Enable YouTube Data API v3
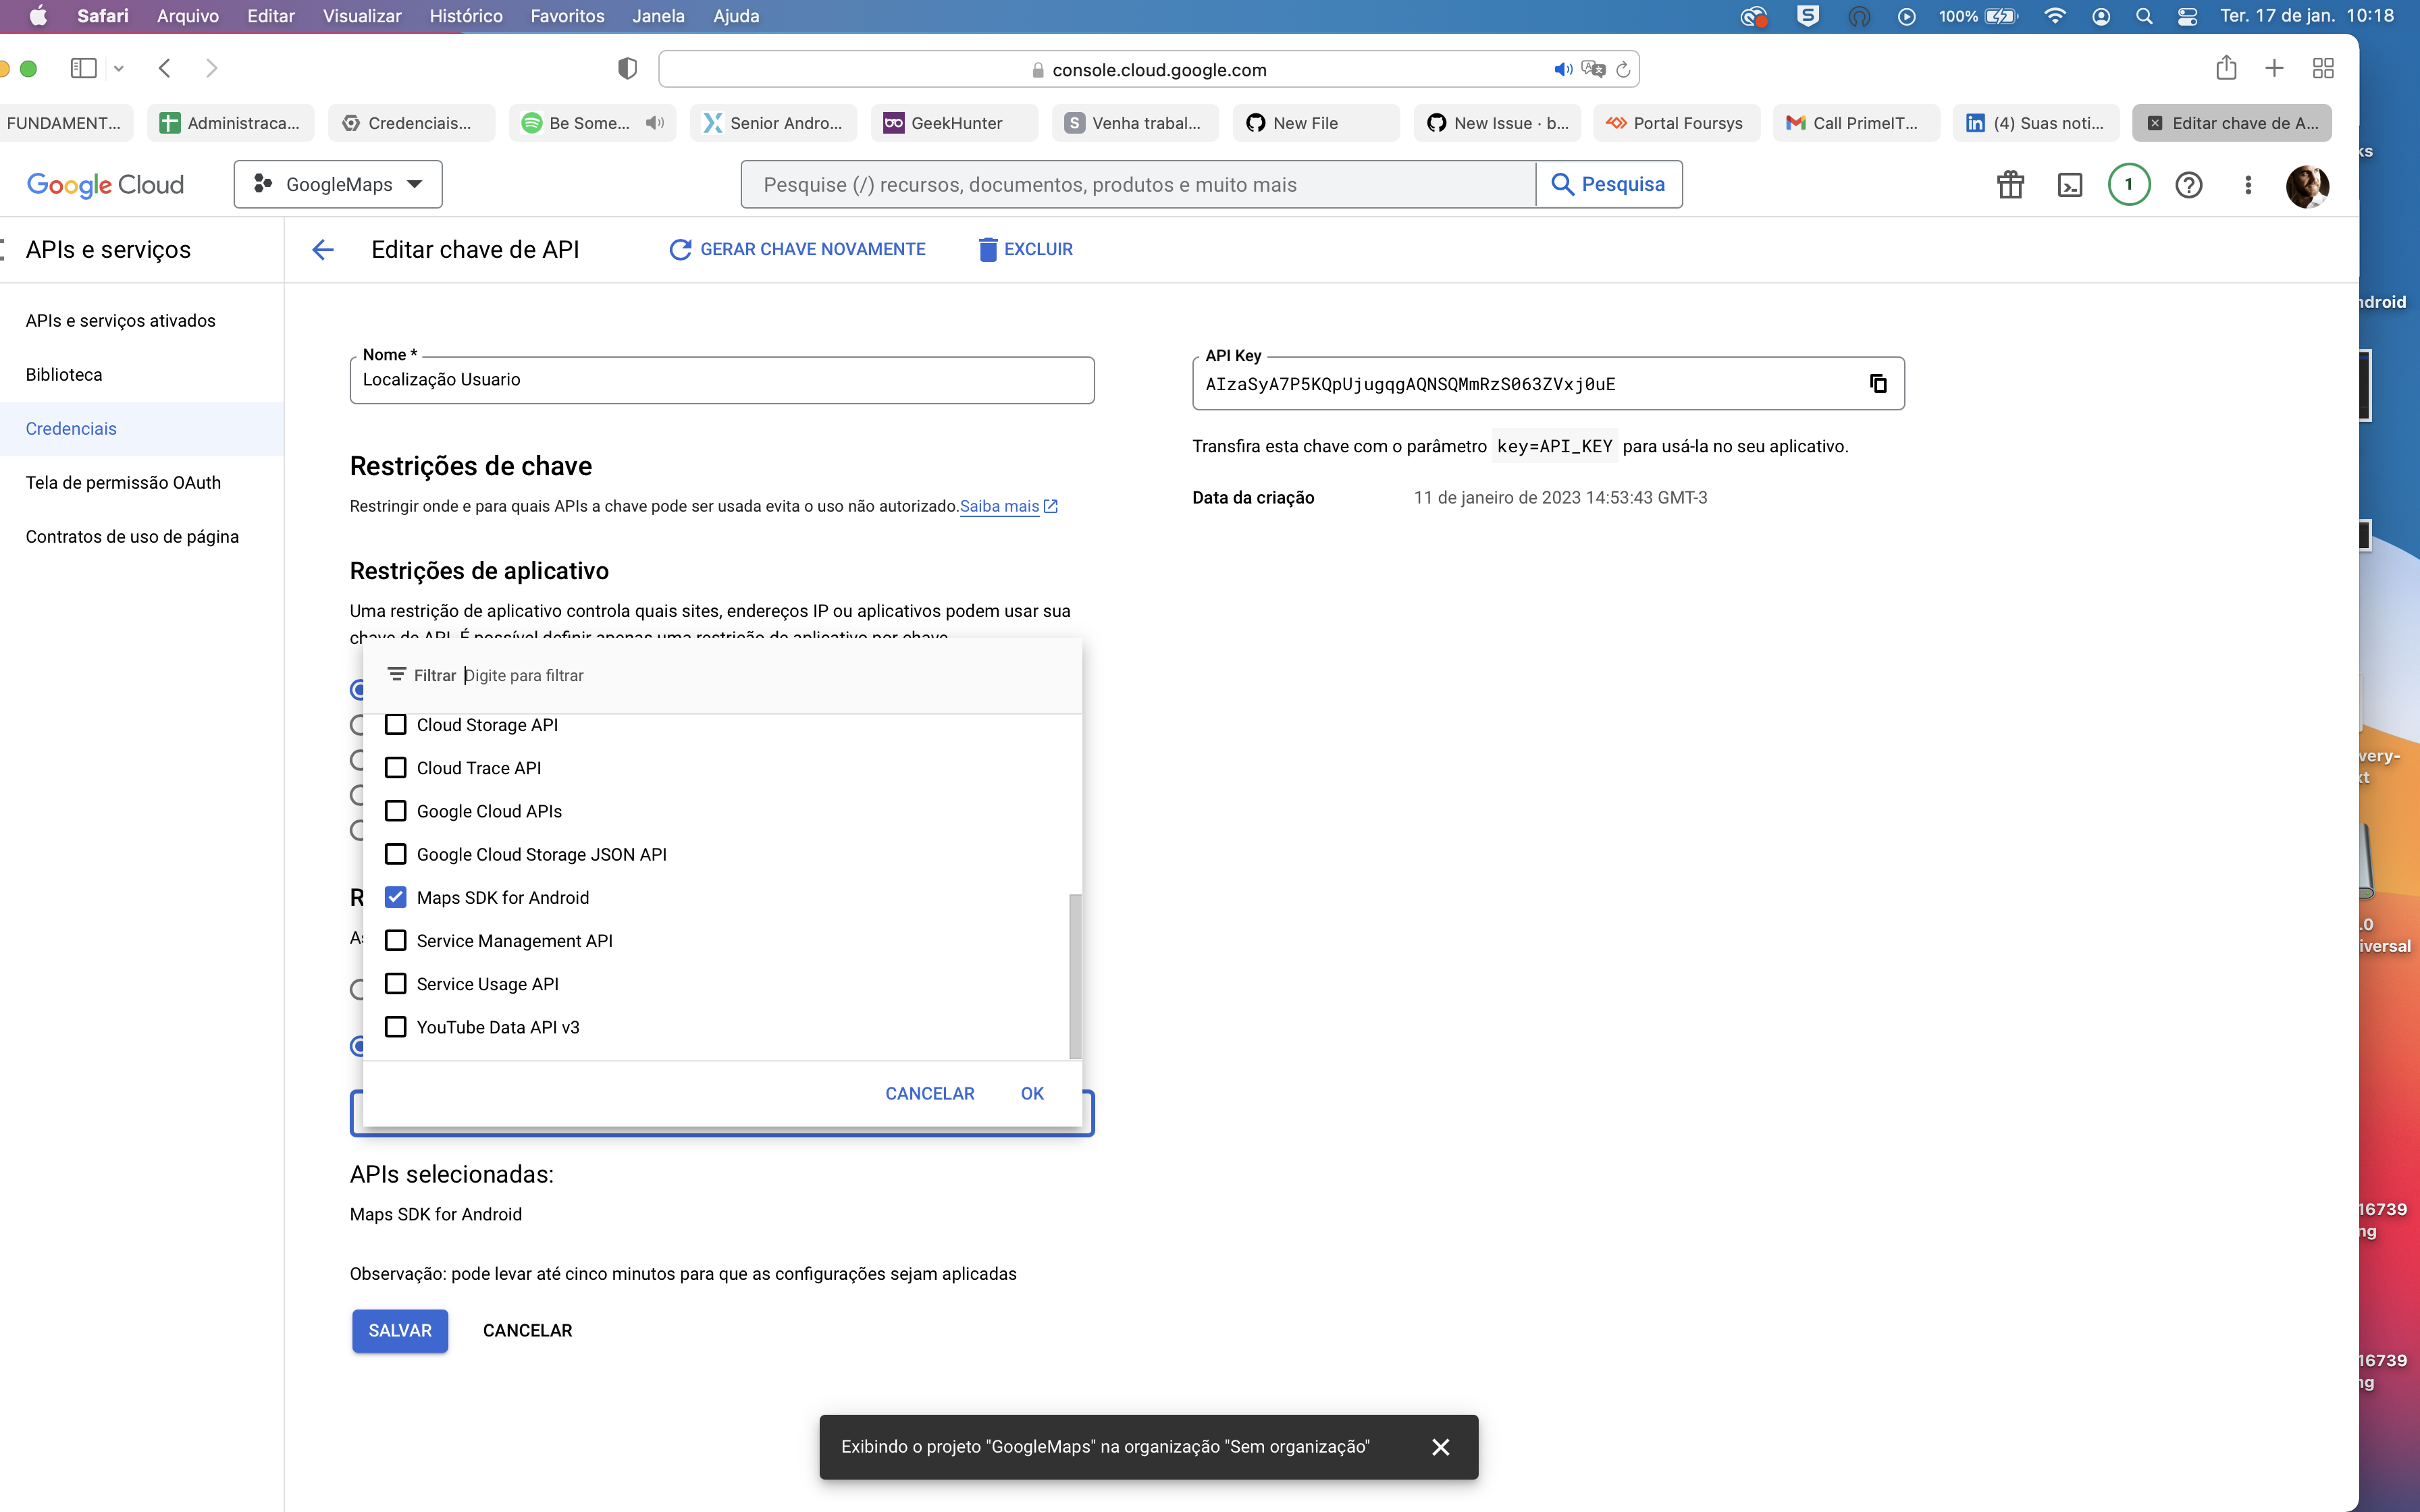The width and height of the screenshot is (2420, 1512). [396, 1026]
